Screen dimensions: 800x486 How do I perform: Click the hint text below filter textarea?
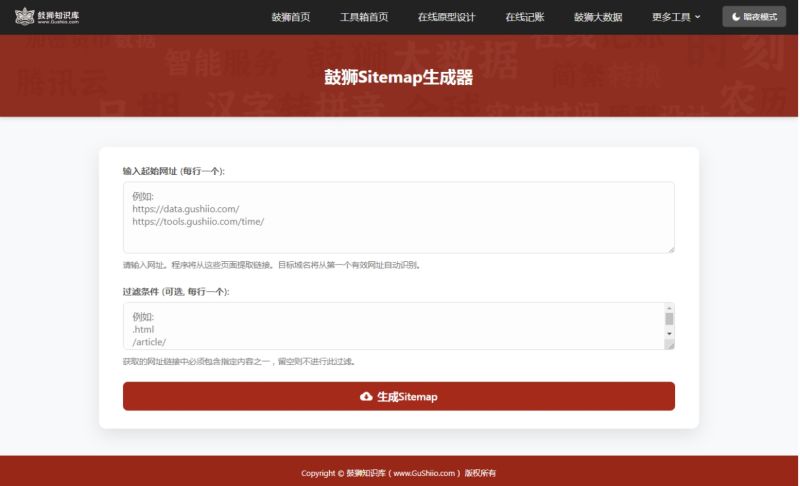pos(239,362)
